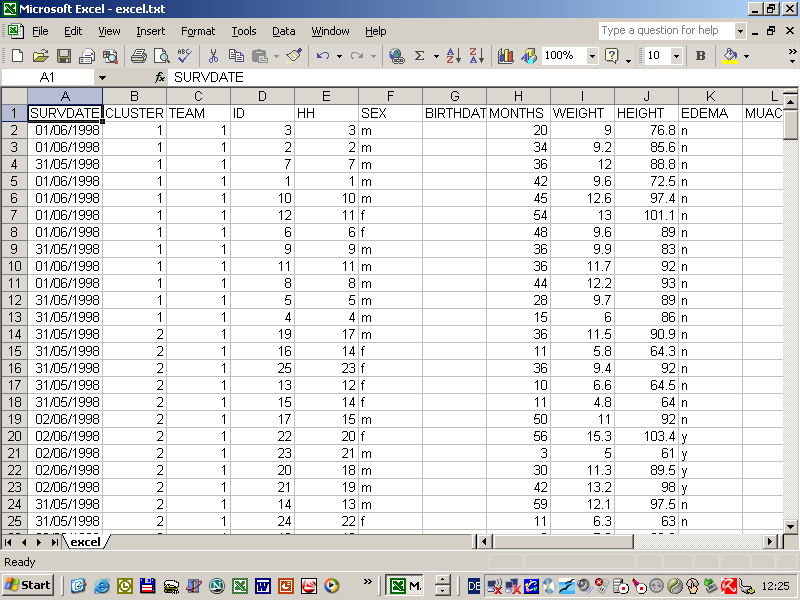Click the Windows Start button
Screen dimensions: 800x600
pos(28,585)
